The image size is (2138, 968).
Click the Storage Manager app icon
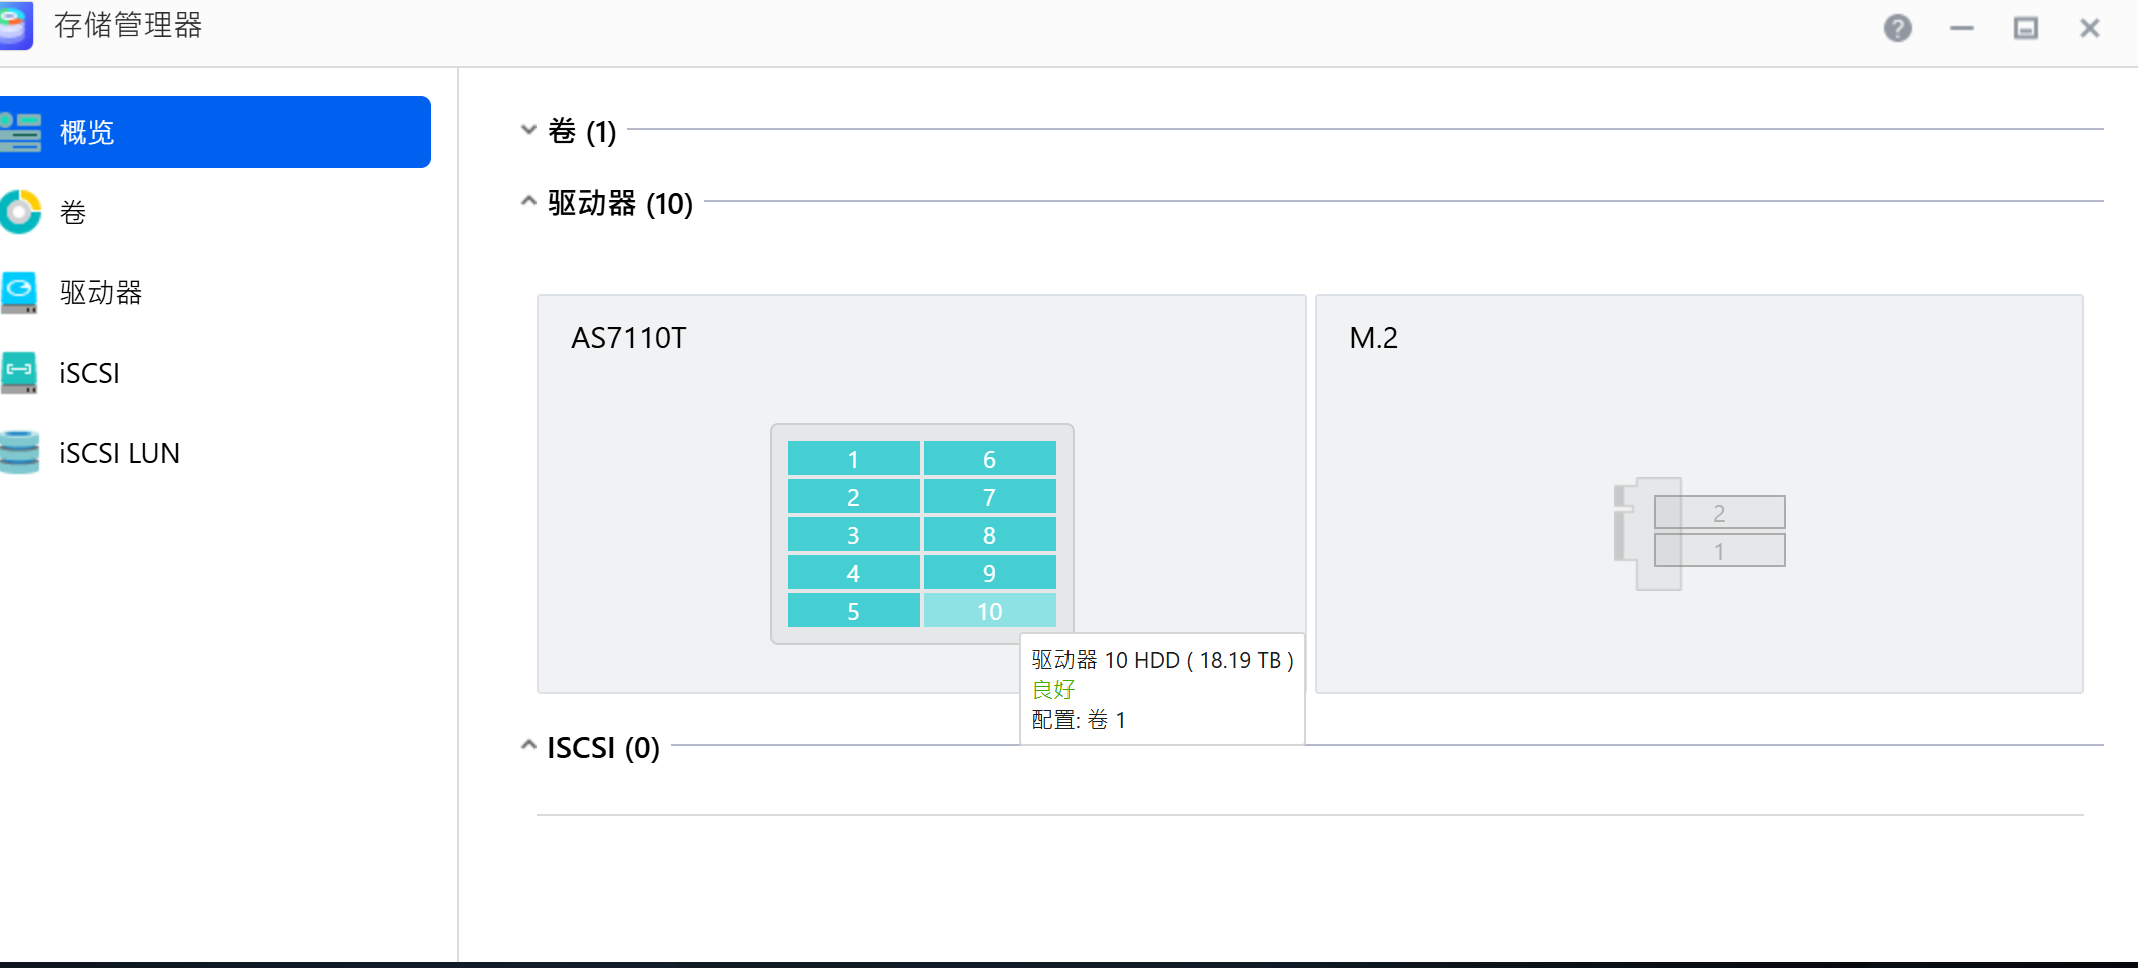point(16,25)
